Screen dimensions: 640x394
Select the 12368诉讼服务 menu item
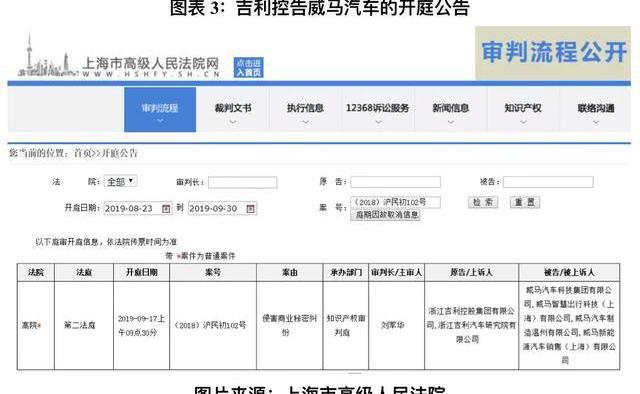(378, 108)
